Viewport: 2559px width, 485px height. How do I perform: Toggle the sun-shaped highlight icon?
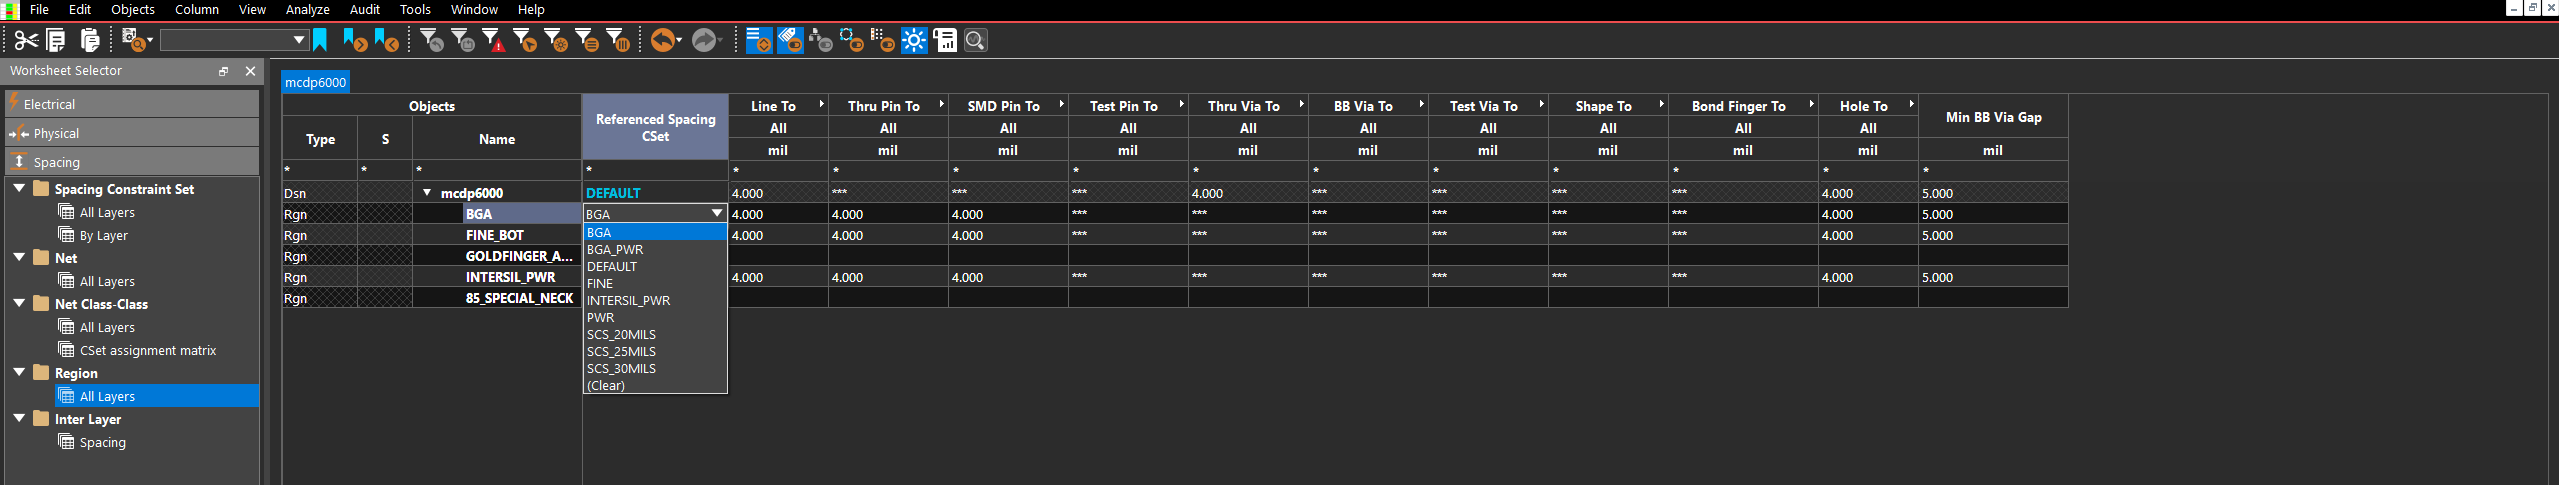[914, 40]
